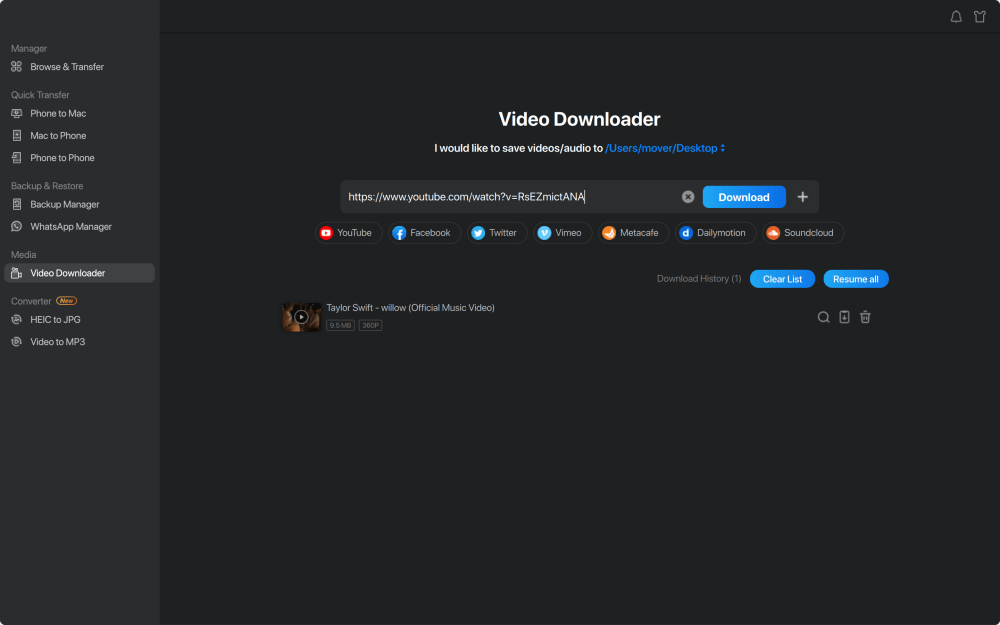Clear the URL input field with the X

688,196
